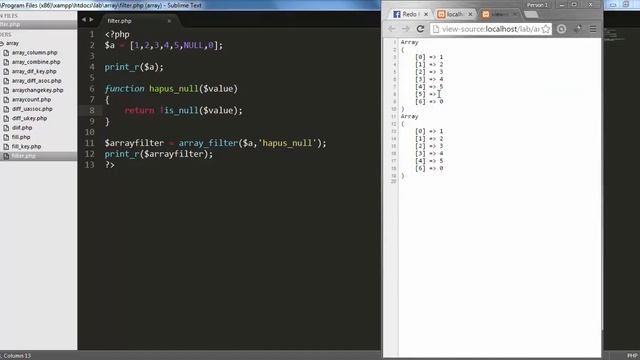Click file icon next to arraycount.php
The width and height of the screenshot is (640, 360).
point(6,100)
